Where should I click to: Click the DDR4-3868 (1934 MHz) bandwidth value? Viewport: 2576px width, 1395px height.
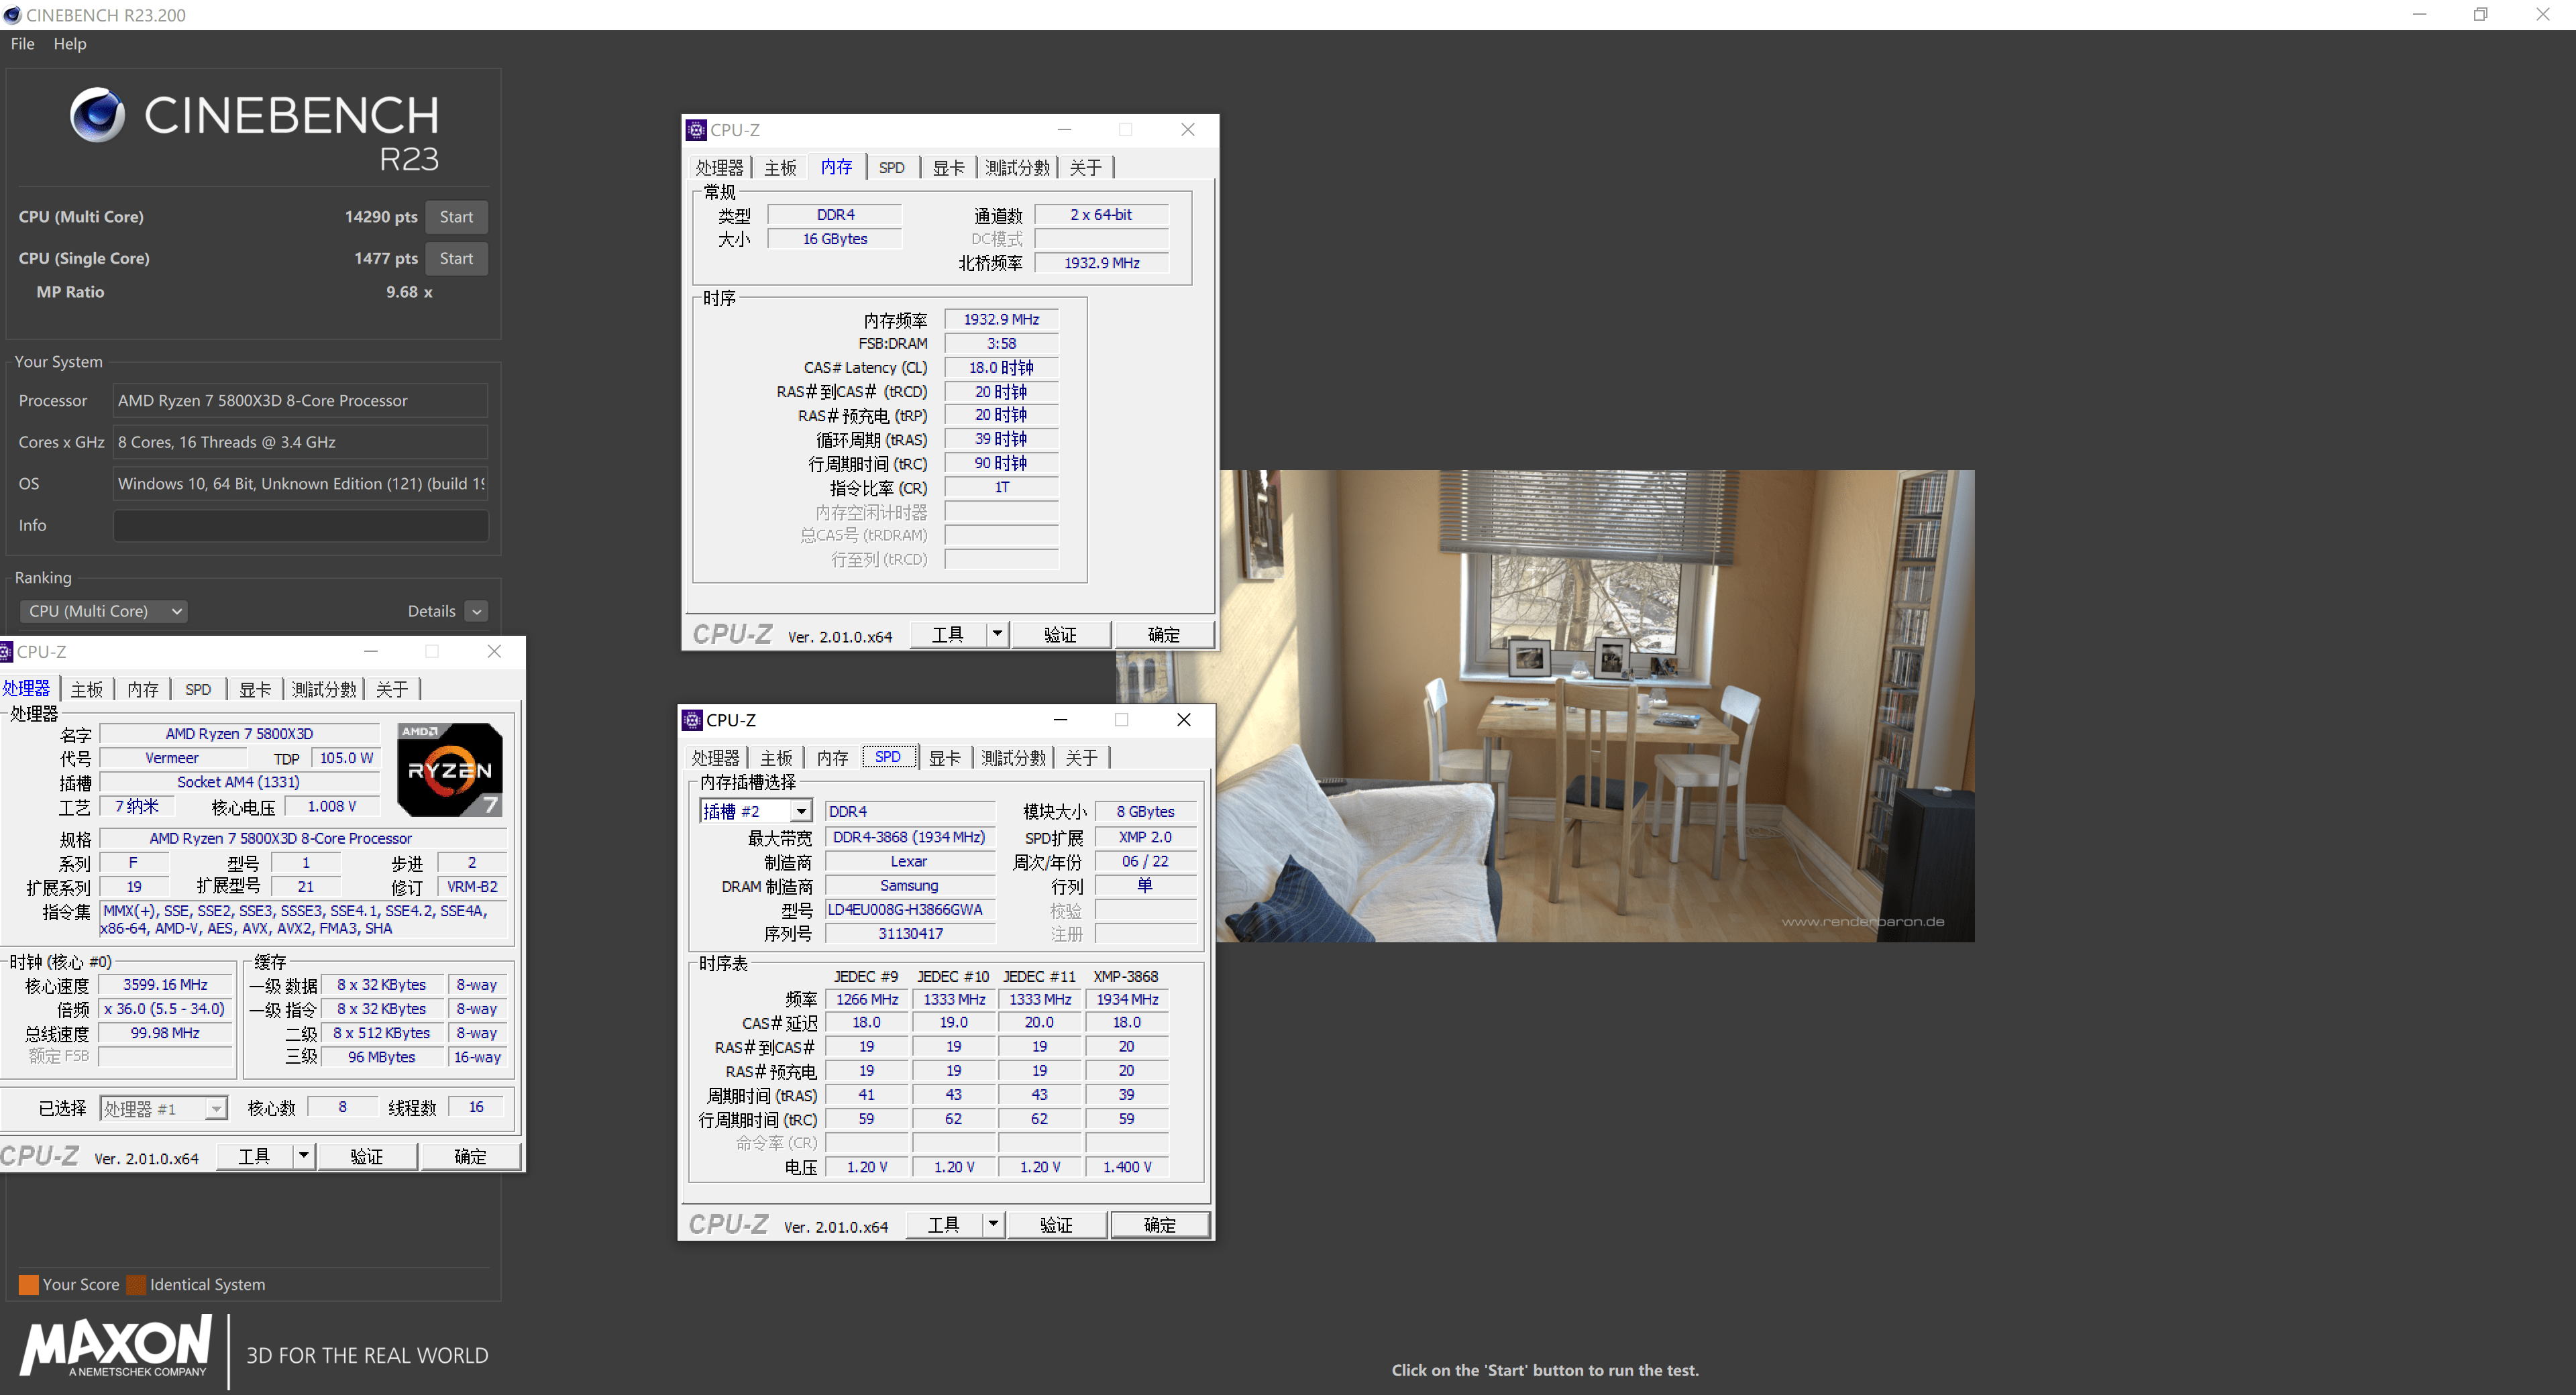(x=909, y=837)
